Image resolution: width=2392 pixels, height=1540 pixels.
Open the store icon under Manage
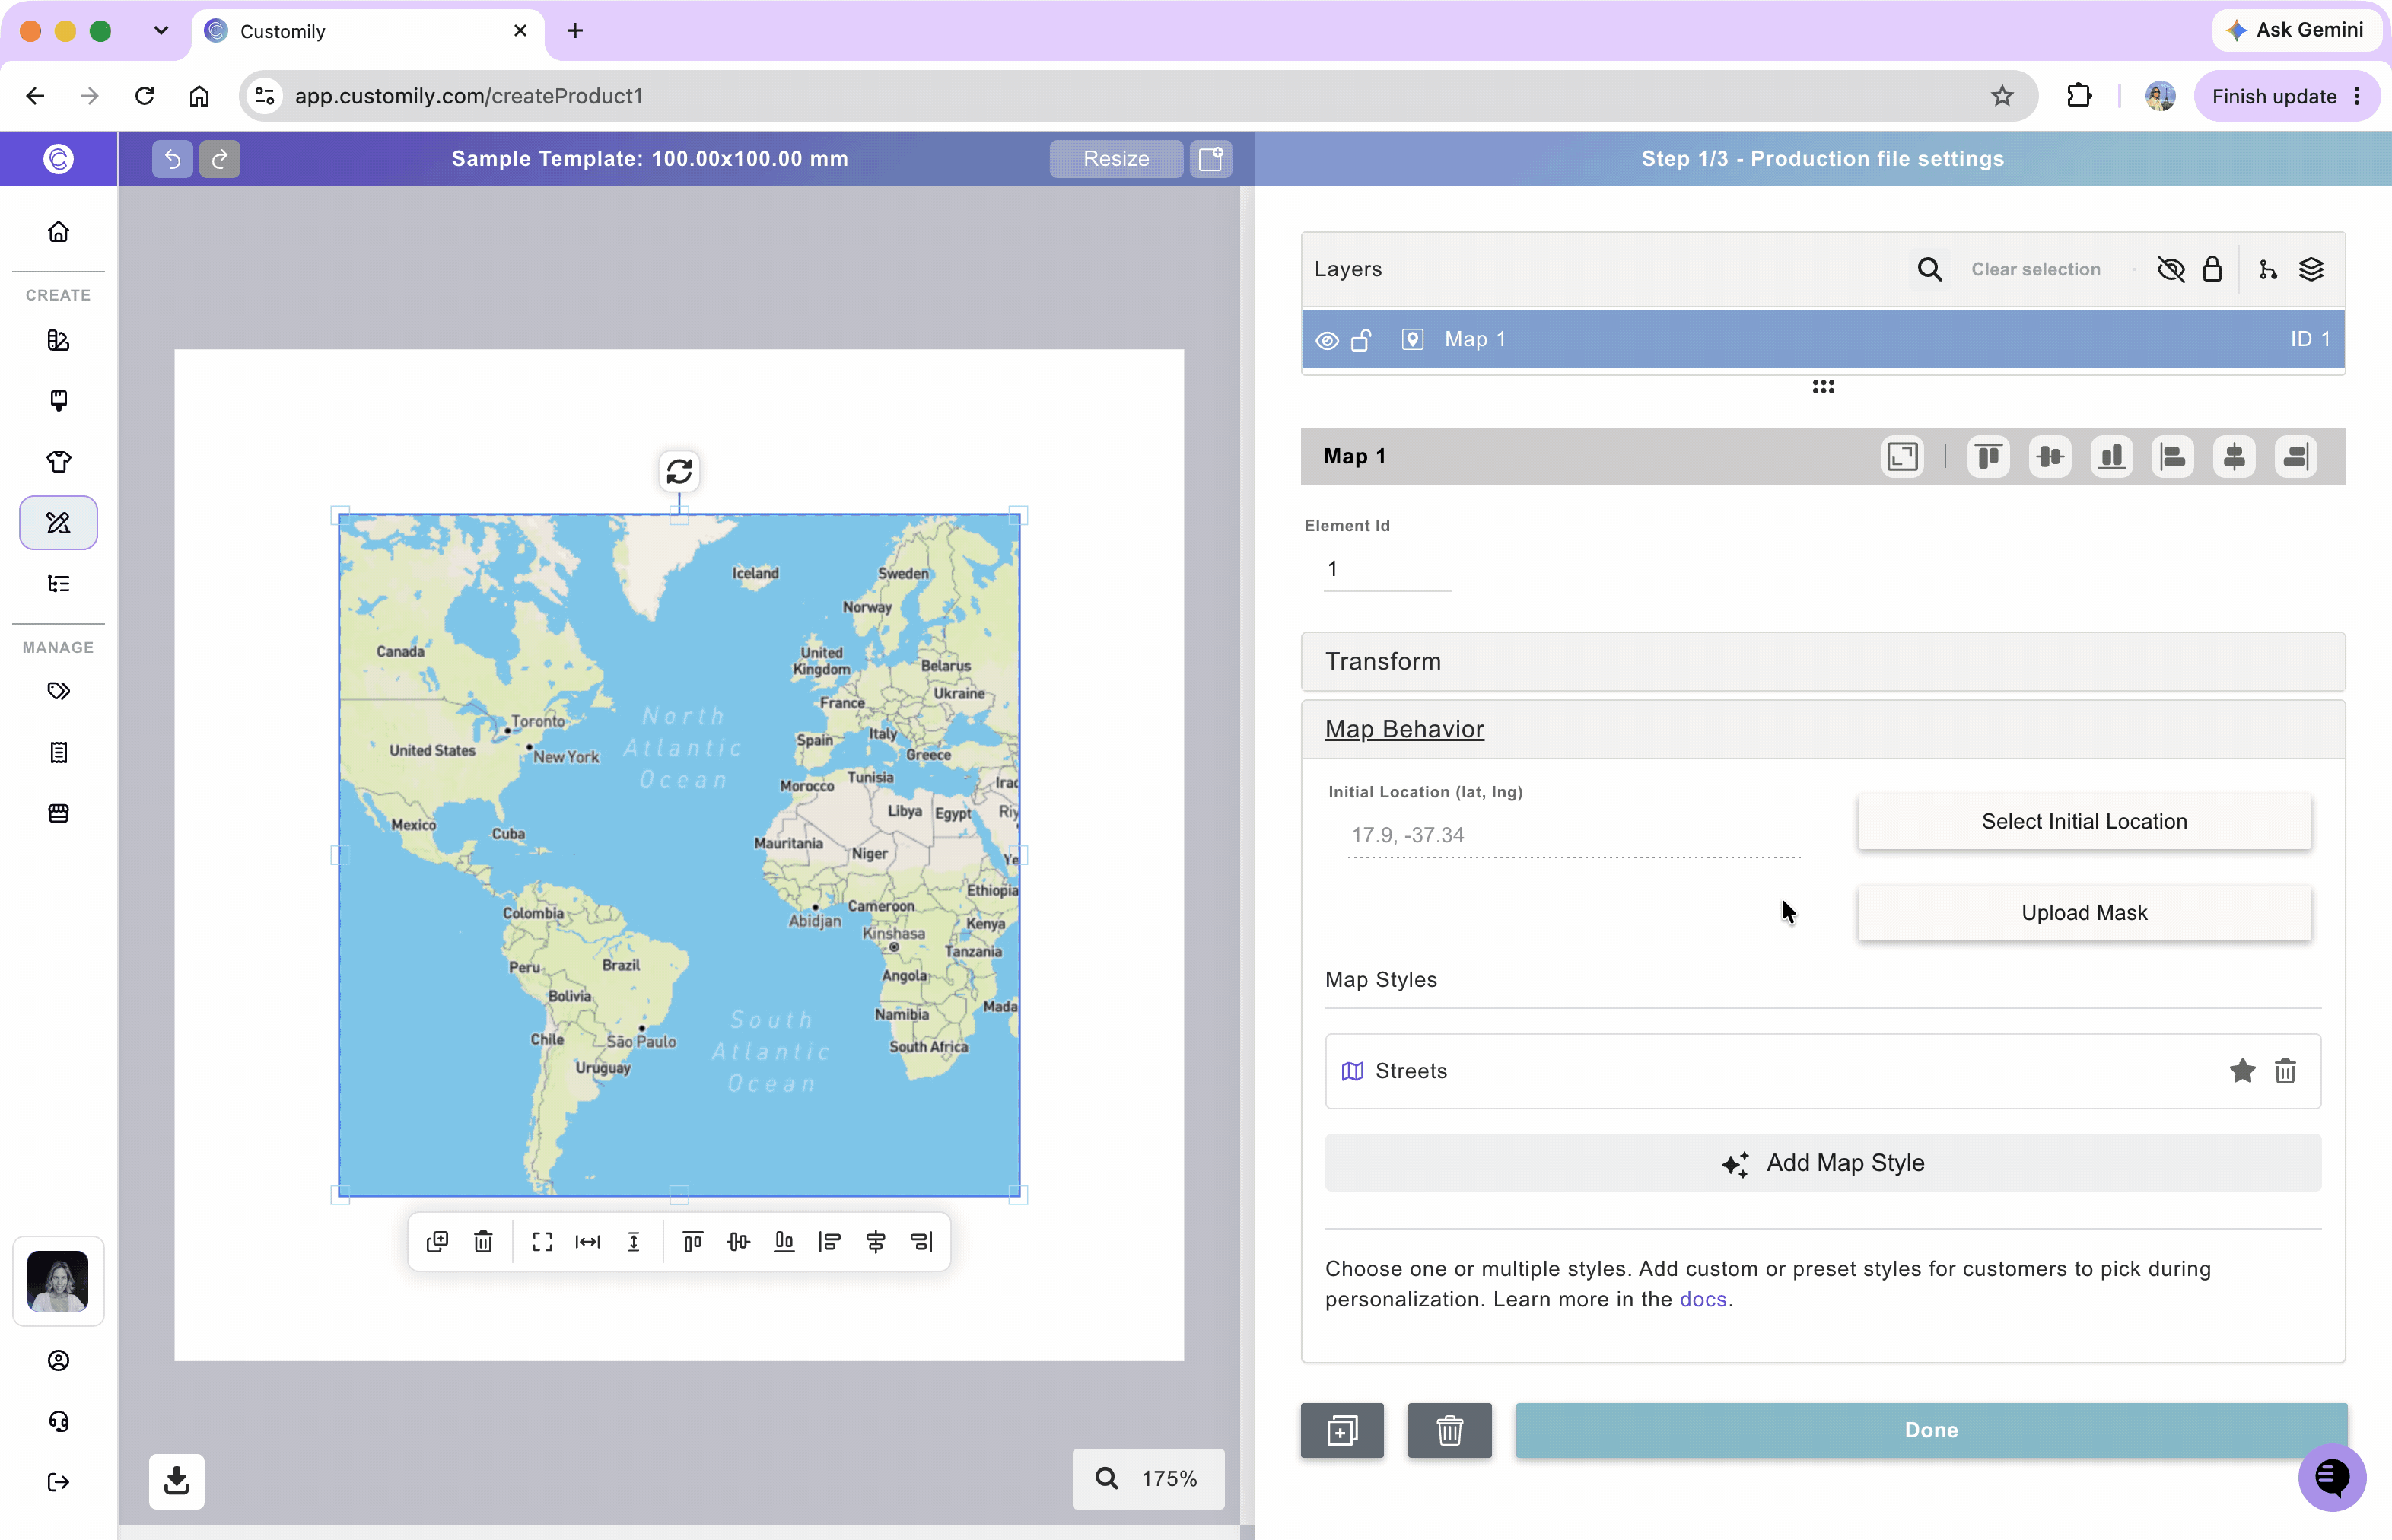click(59, 813)
